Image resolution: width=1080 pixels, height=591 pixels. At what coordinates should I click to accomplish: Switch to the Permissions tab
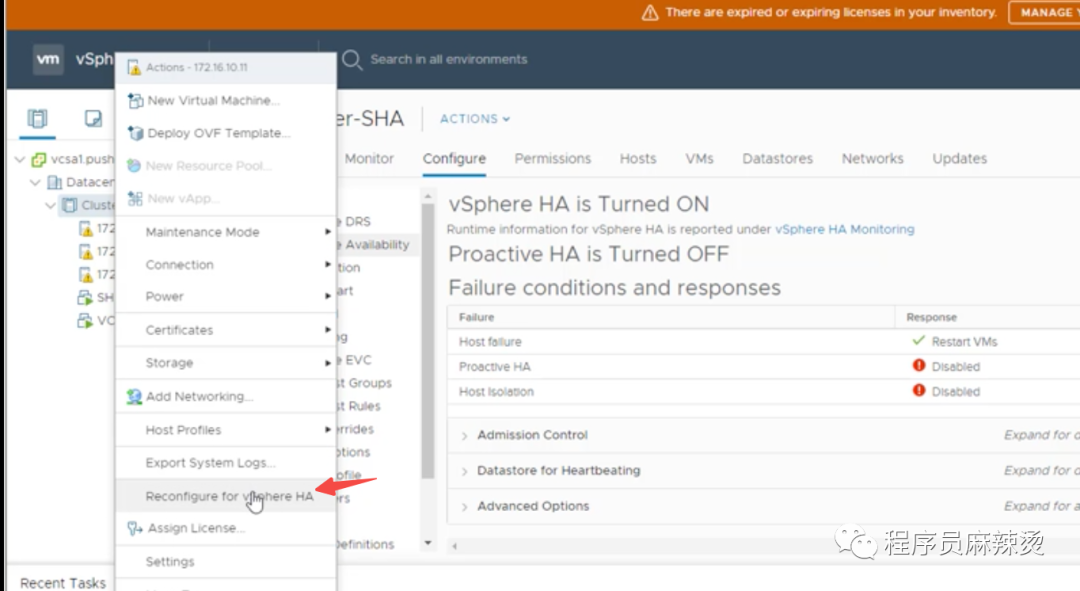point(552,159)
